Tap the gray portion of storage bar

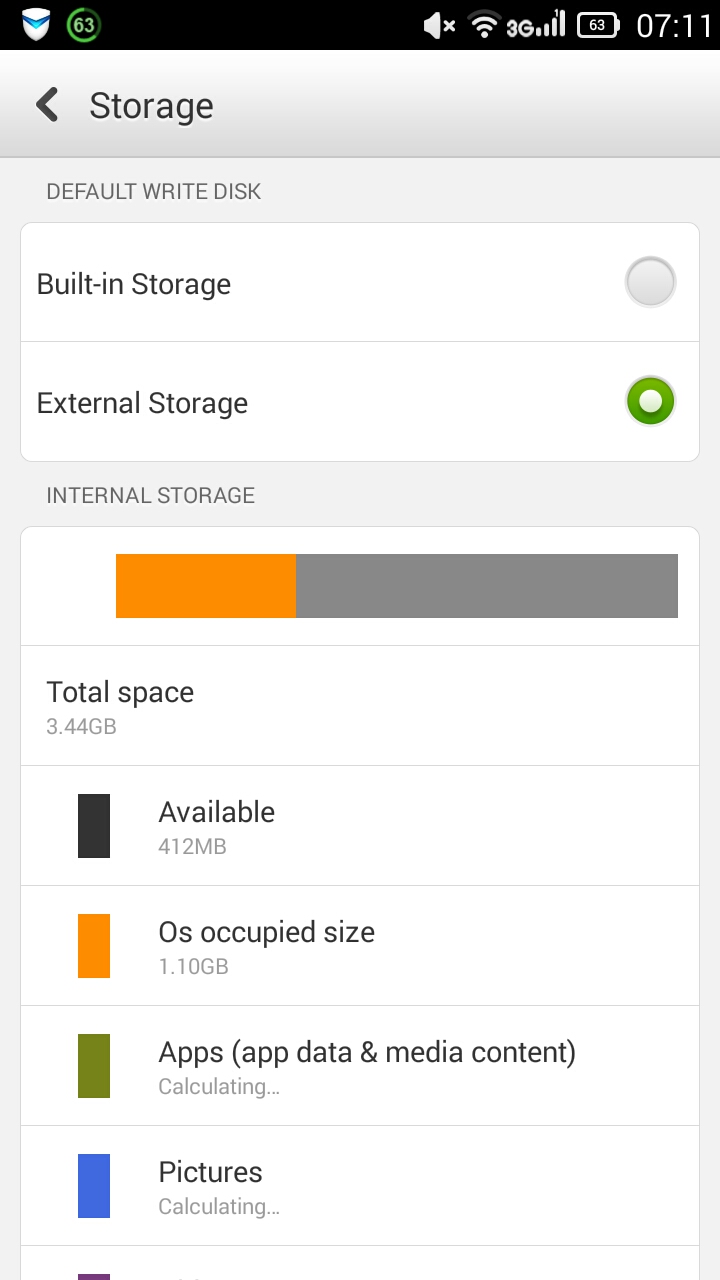[486, 586]
